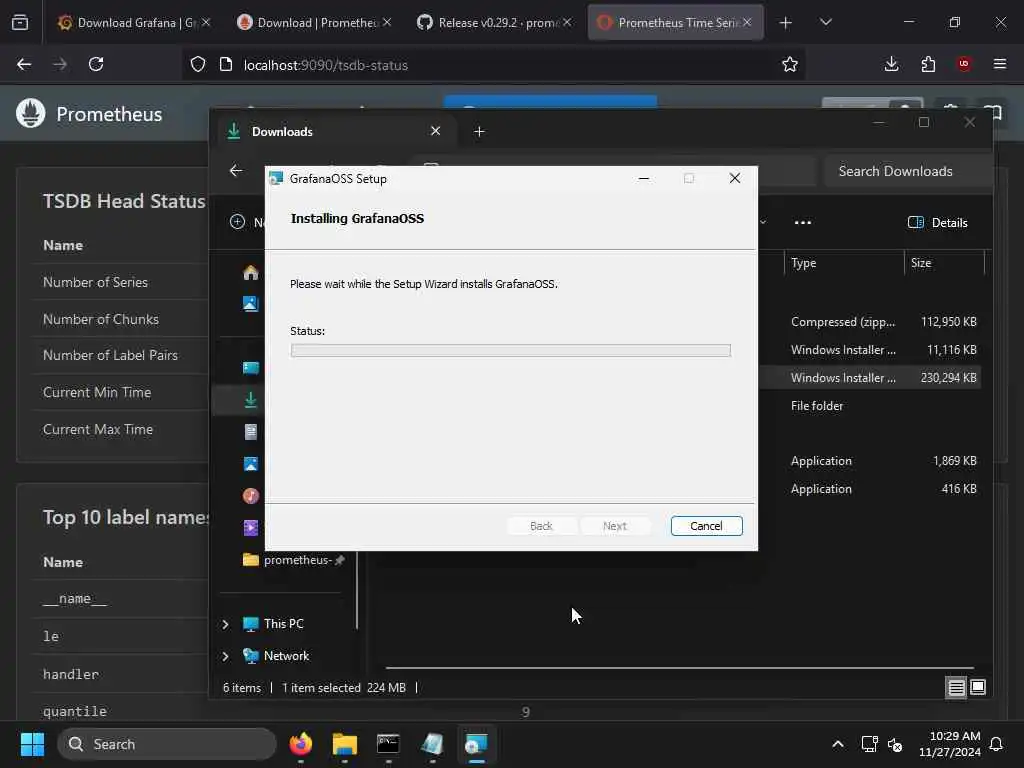
Task: Bookmark this page with the star icon
Action: coord(790,64)
